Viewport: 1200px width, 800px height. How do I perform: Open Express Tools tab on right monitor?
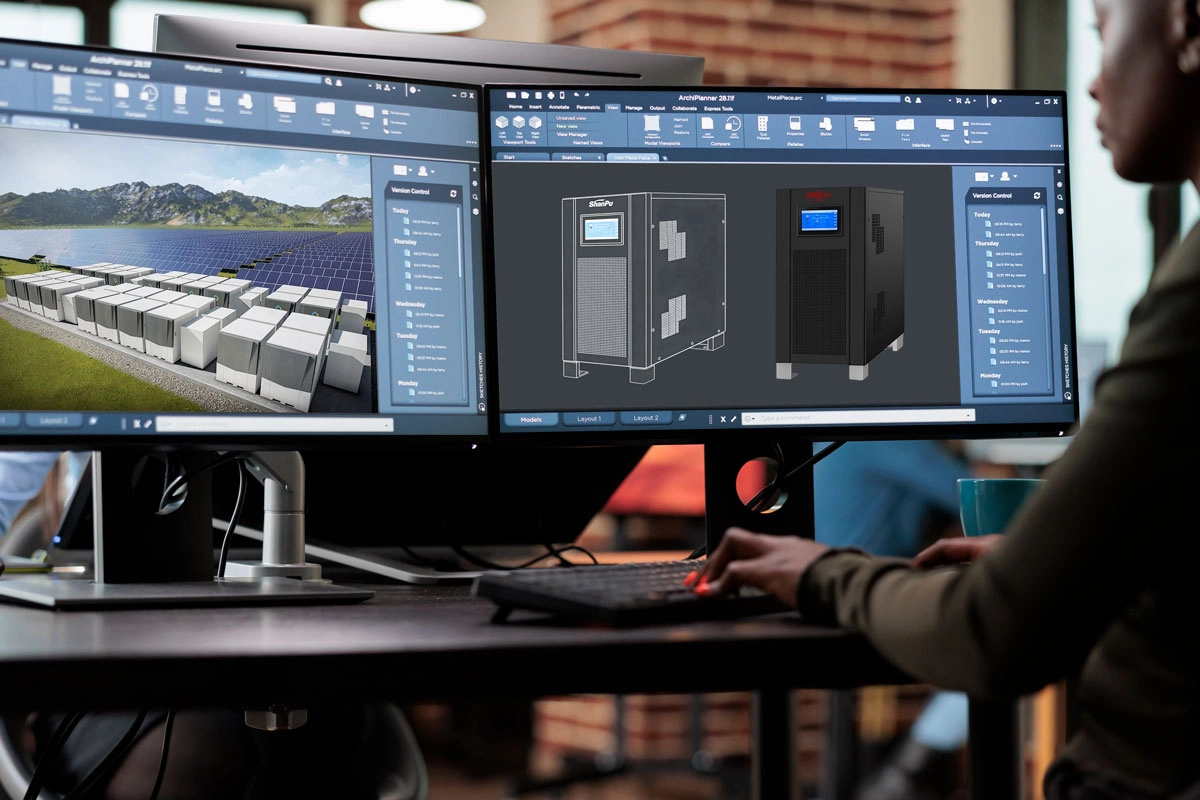[x=718, y=108]
